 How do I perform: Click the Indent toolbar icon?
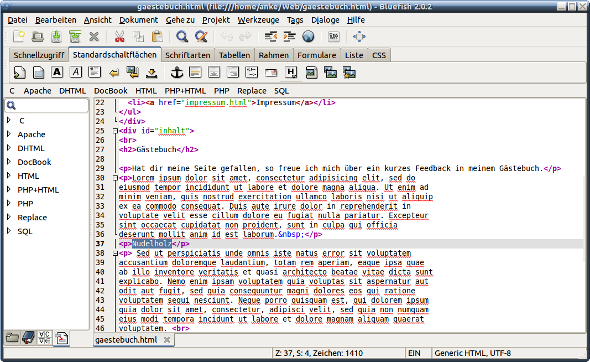(x=289, y=37)
